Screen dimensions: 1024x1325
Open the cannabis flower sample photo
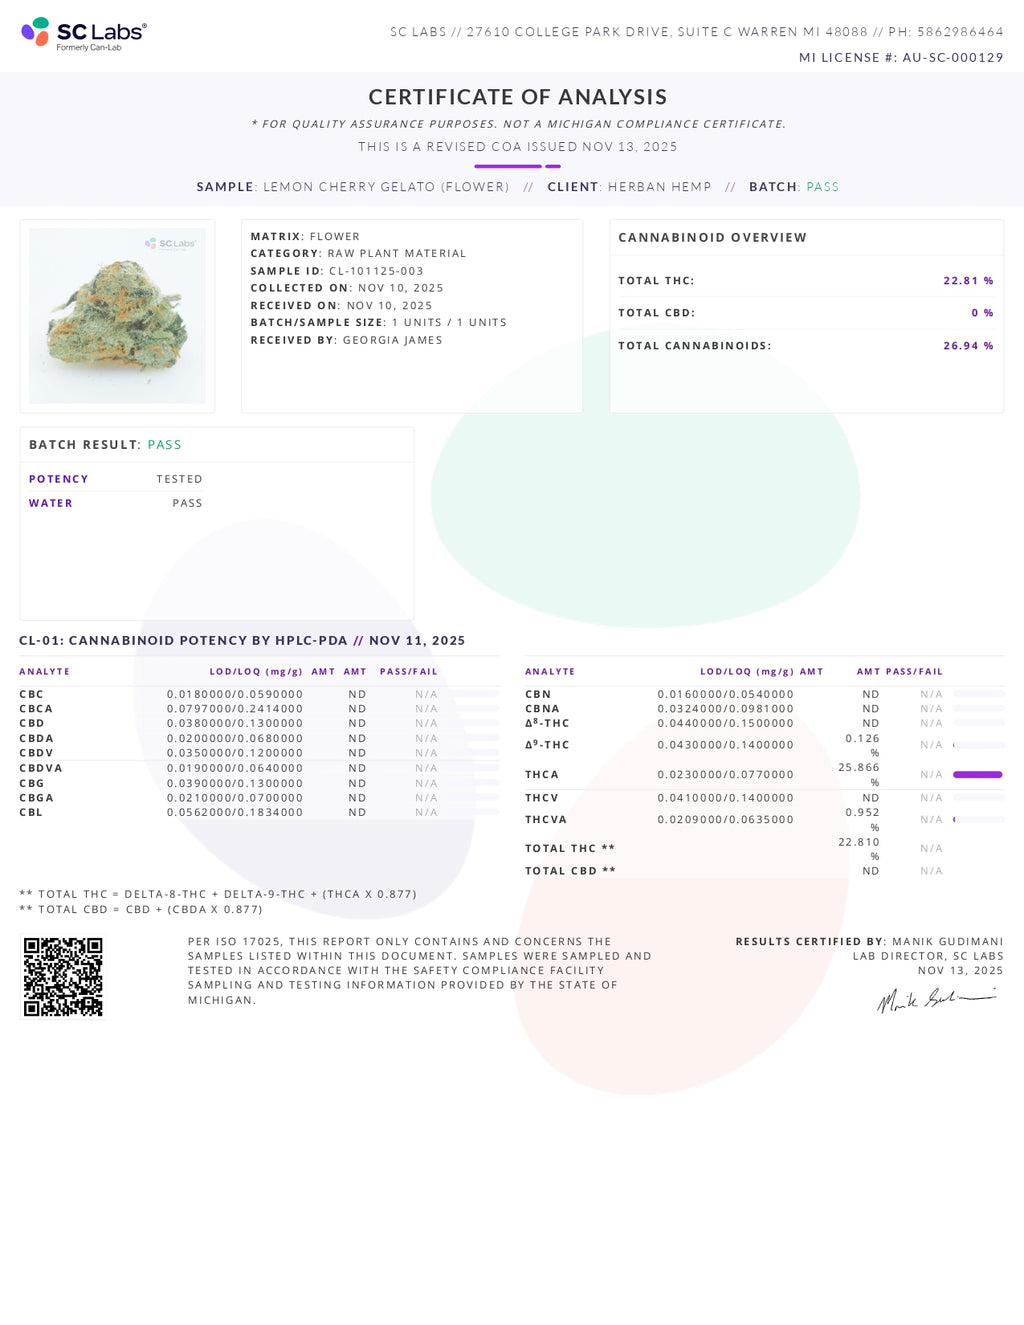click(117, 316)
